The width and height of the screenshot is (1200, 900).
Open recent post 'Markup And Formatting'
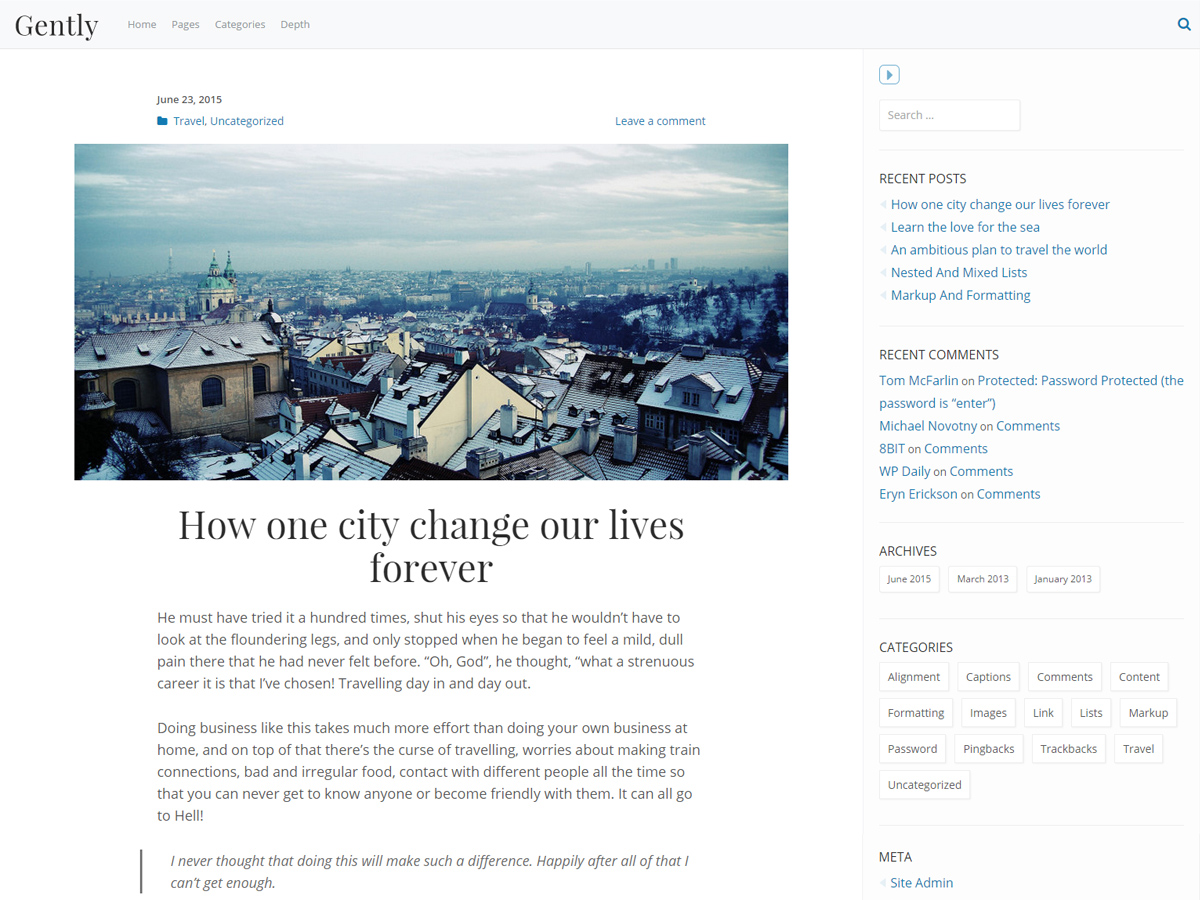pyautogui.click(x=960, y=295)
